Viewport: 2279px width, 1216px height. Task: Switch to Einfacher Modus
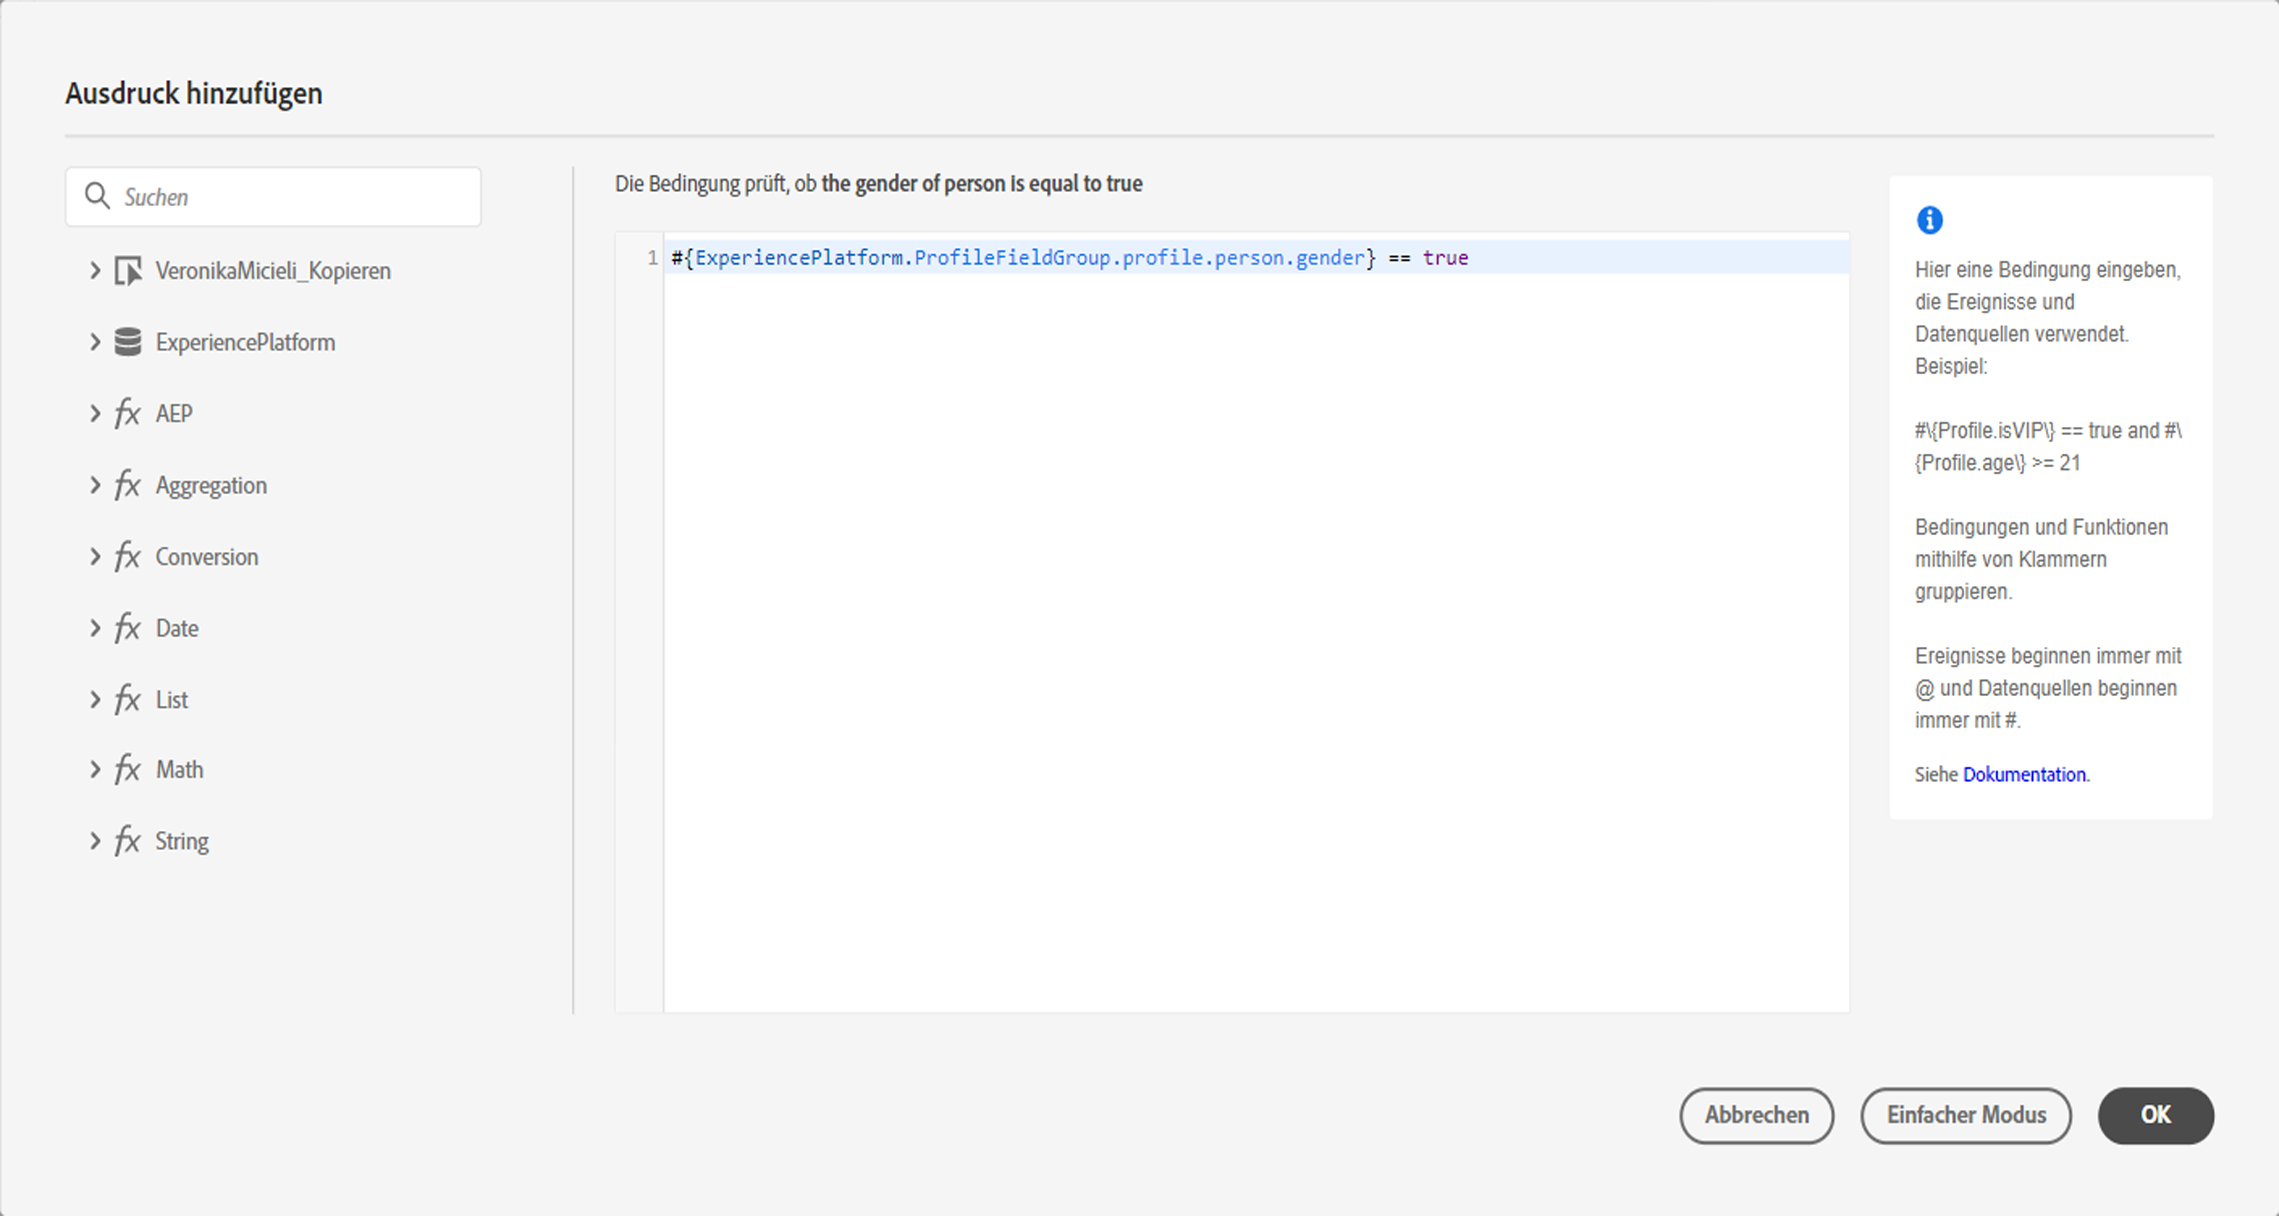(1965, 1115)
